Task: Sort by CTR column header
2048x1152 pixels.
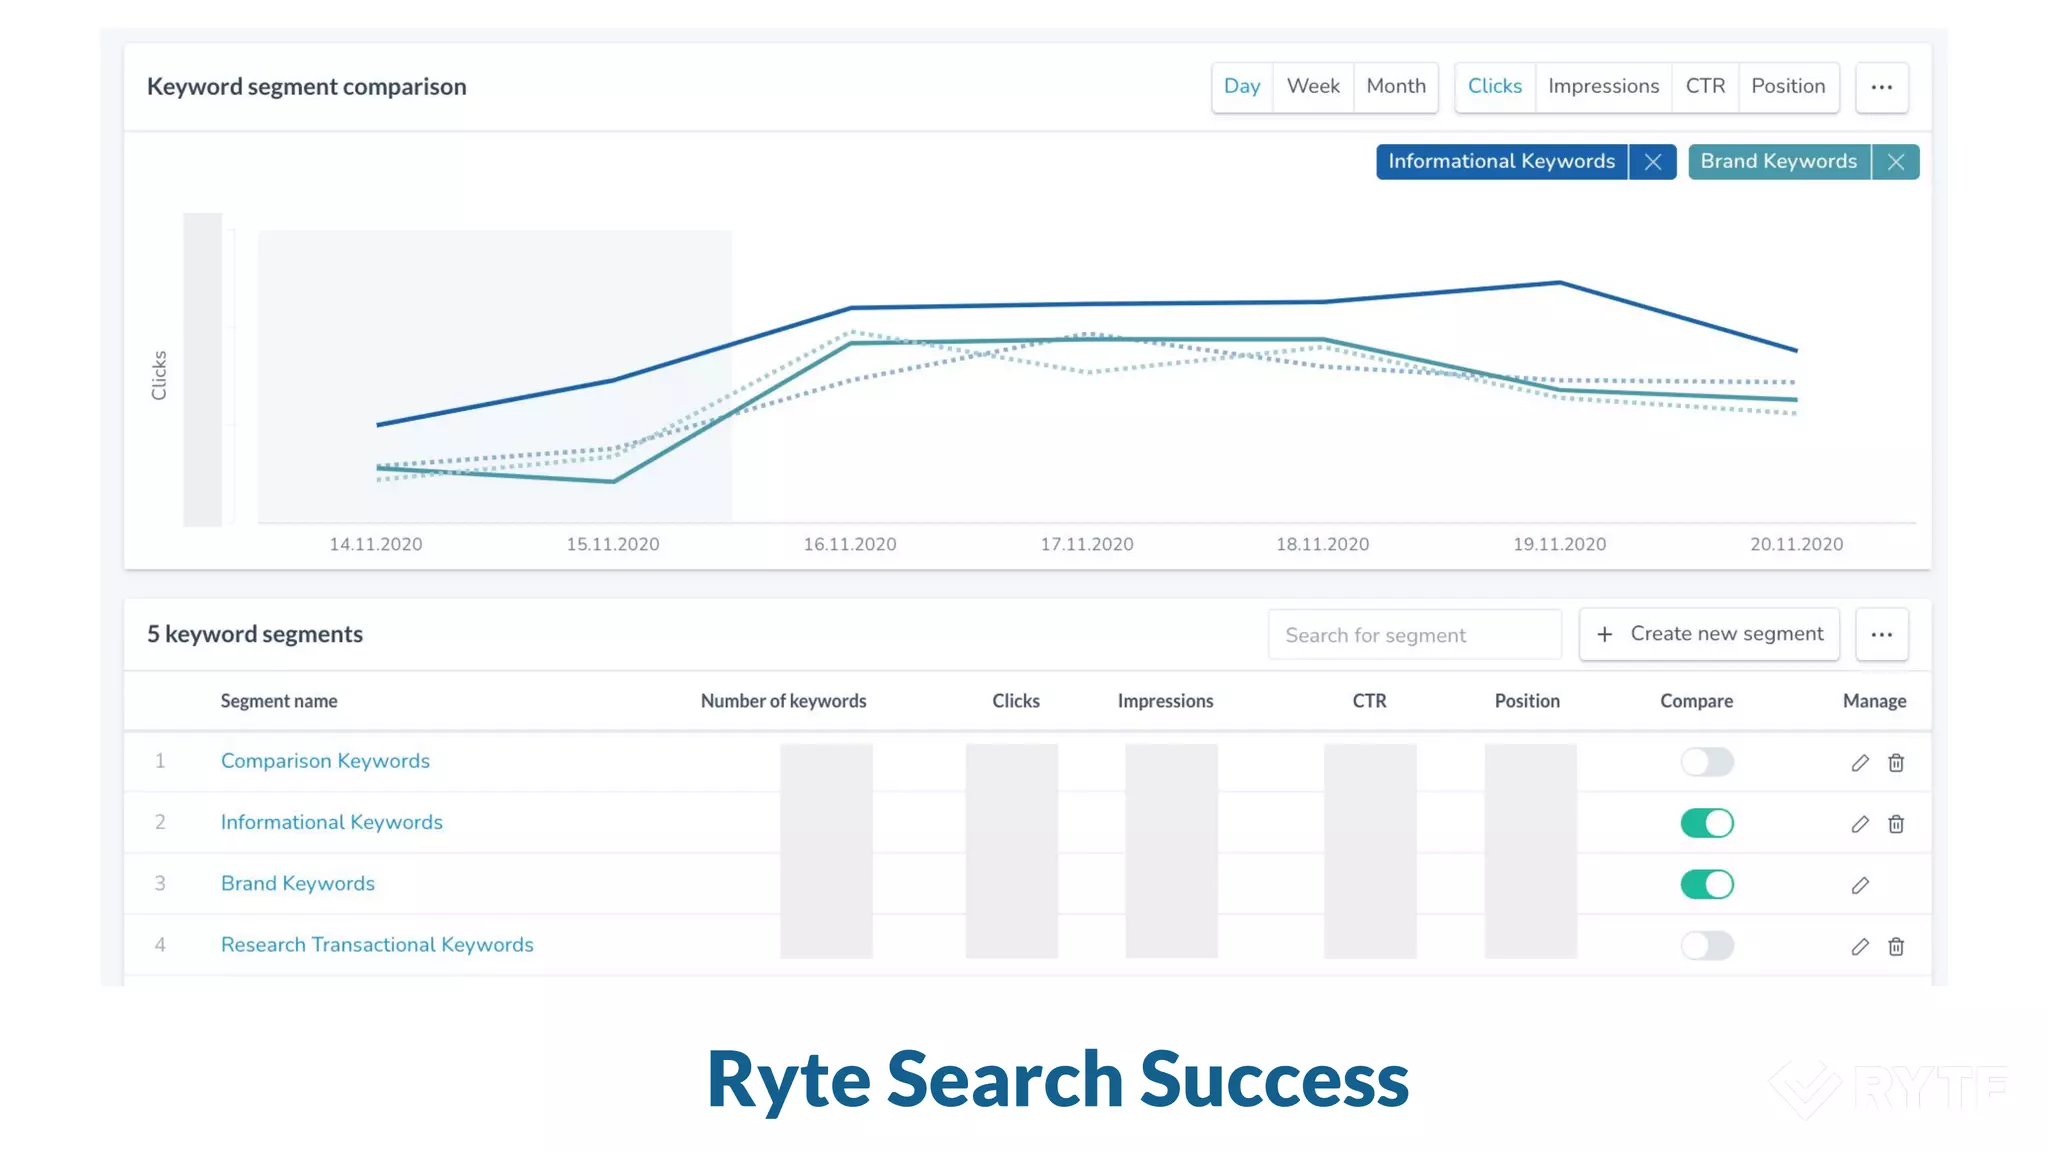Action: [1370, 701]
